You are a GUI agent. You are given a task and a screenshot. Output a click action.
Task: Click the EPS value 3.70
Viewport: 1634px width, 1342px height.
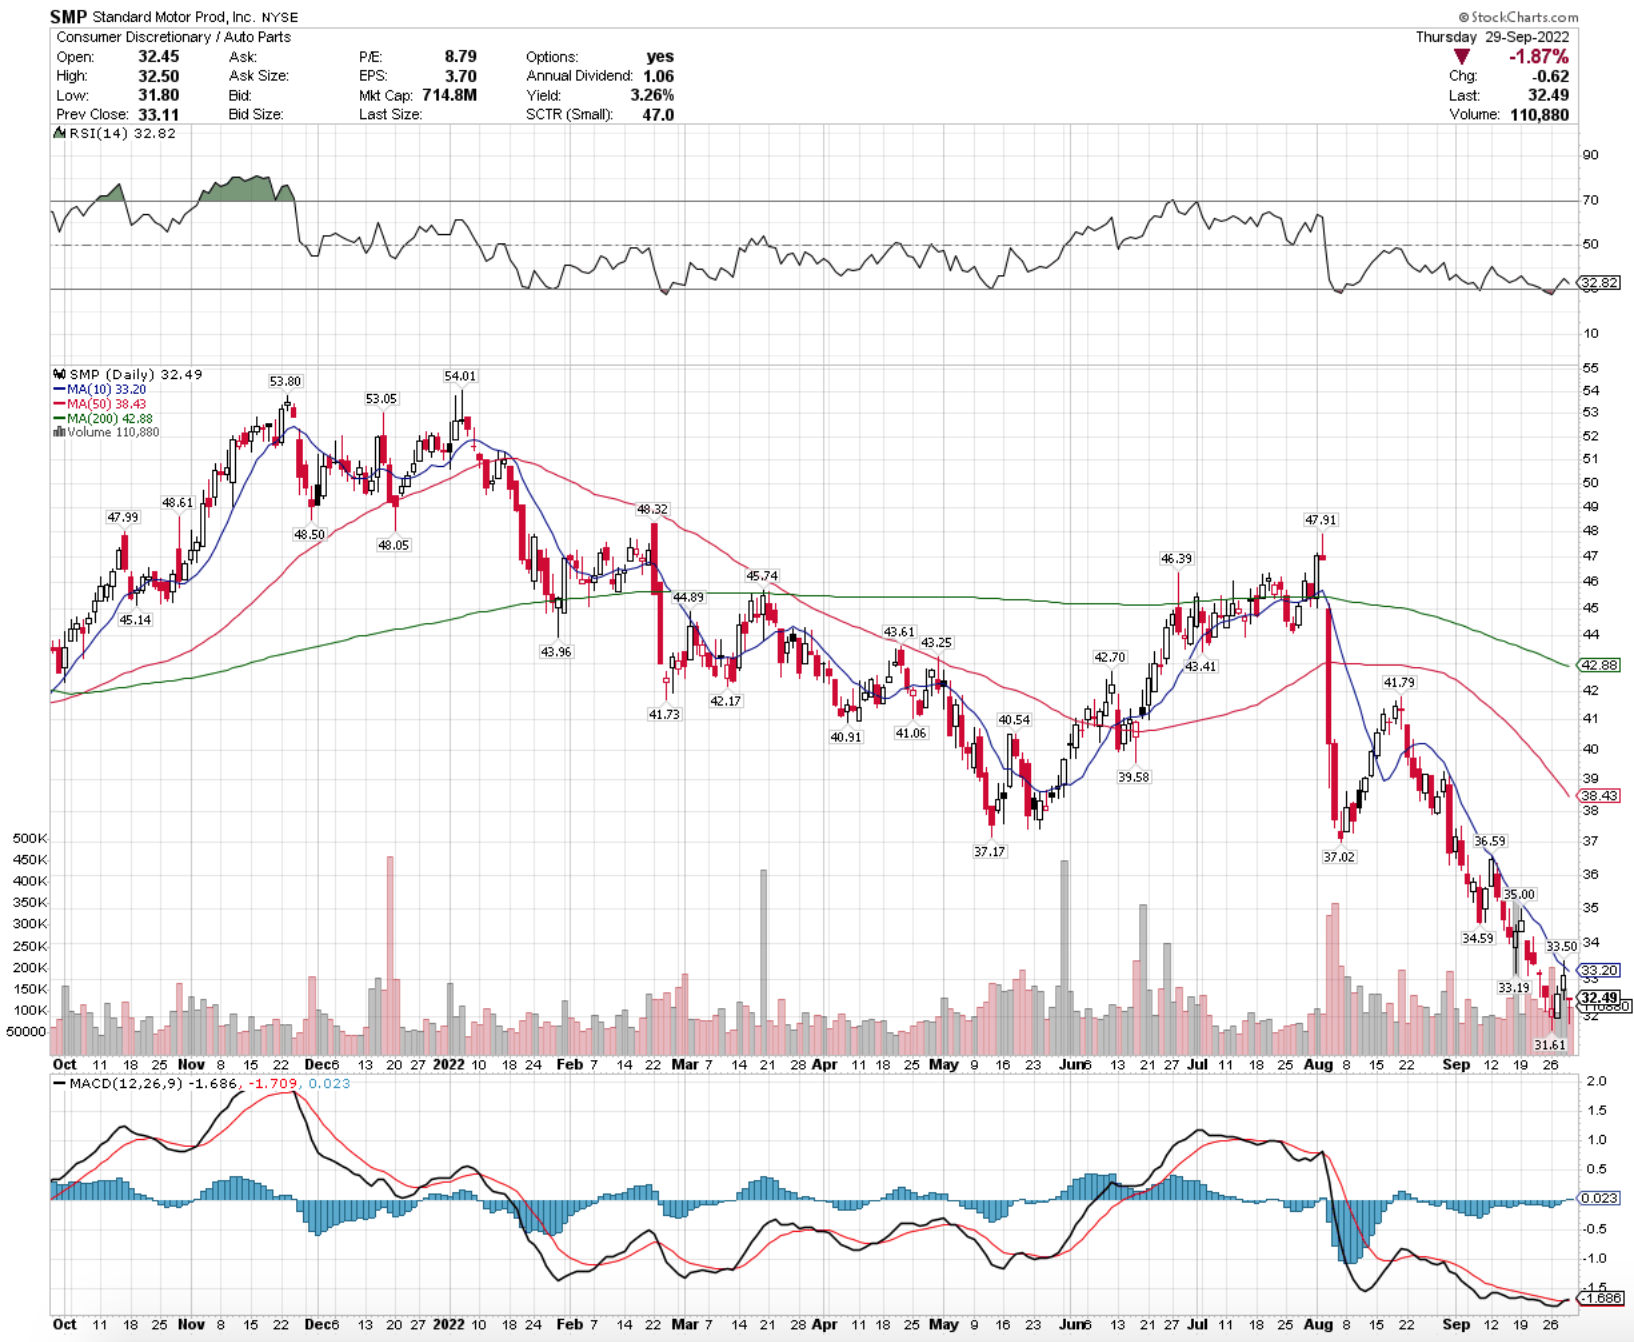pos(460,76)
